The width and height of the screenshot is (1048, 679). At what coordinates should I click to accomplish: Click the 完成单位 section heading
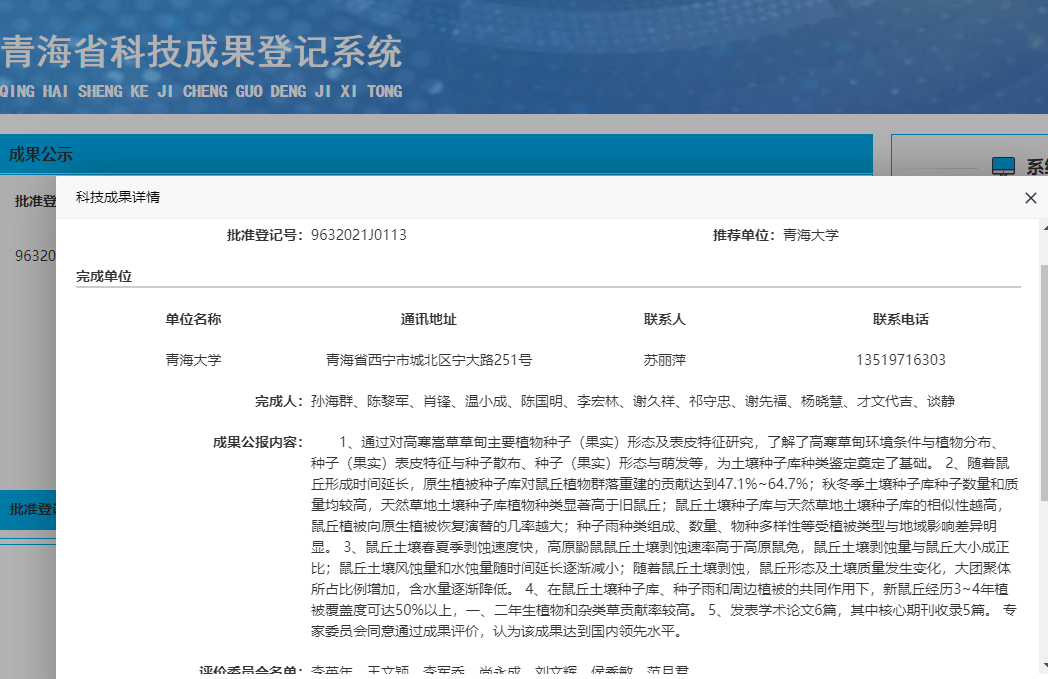tap(104, 276)
